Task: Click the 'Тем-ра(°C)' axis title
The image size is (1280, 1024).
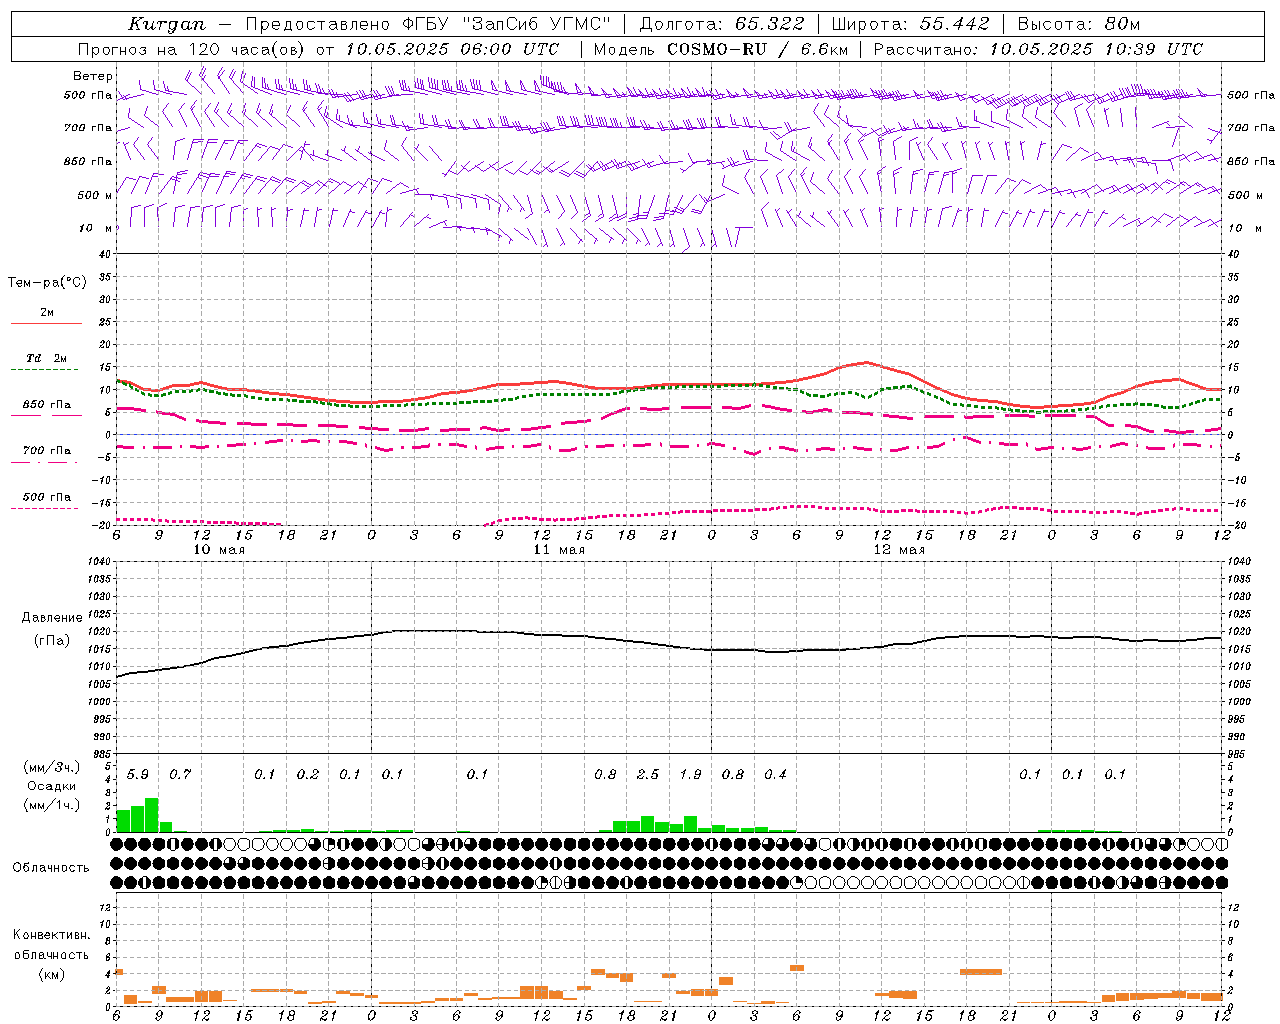Action: (x=47, y=283)
